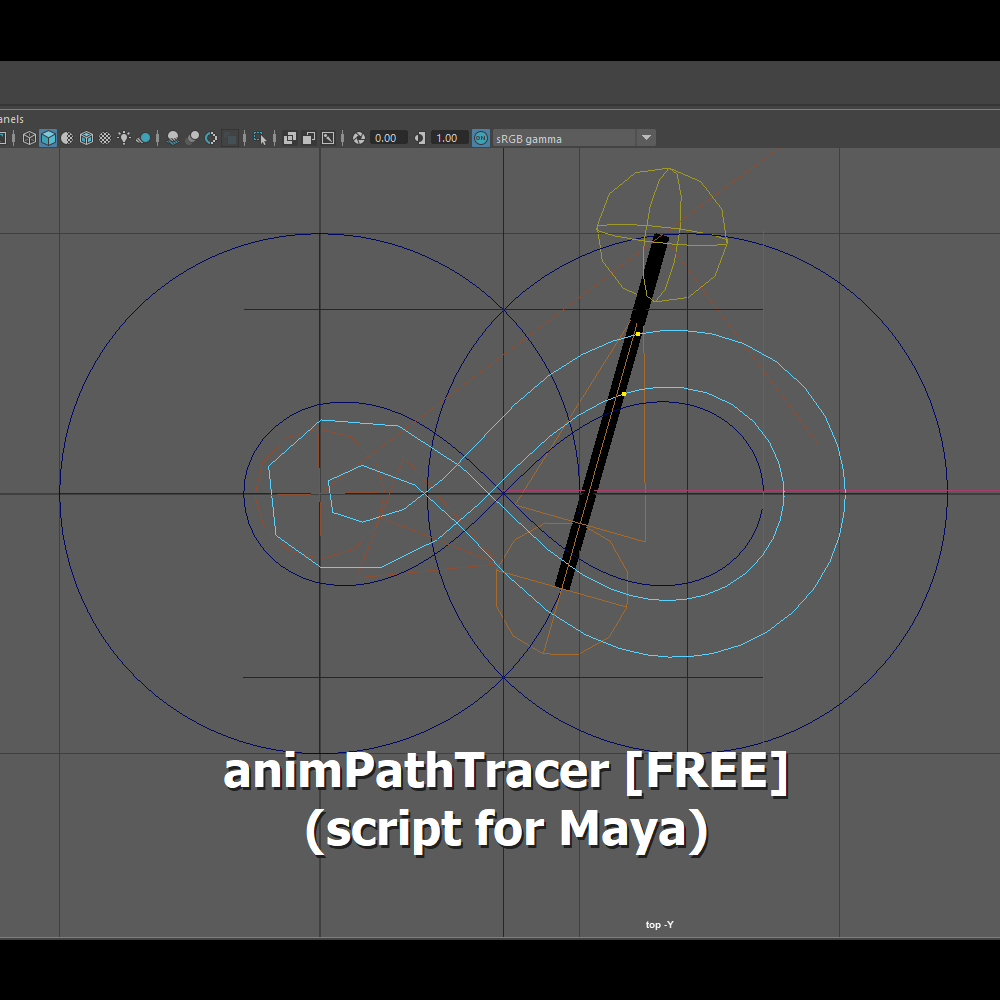Select upper yellow point on rod
Image resolution: width=1000 pixels, height=1000 pixels.
638,334
